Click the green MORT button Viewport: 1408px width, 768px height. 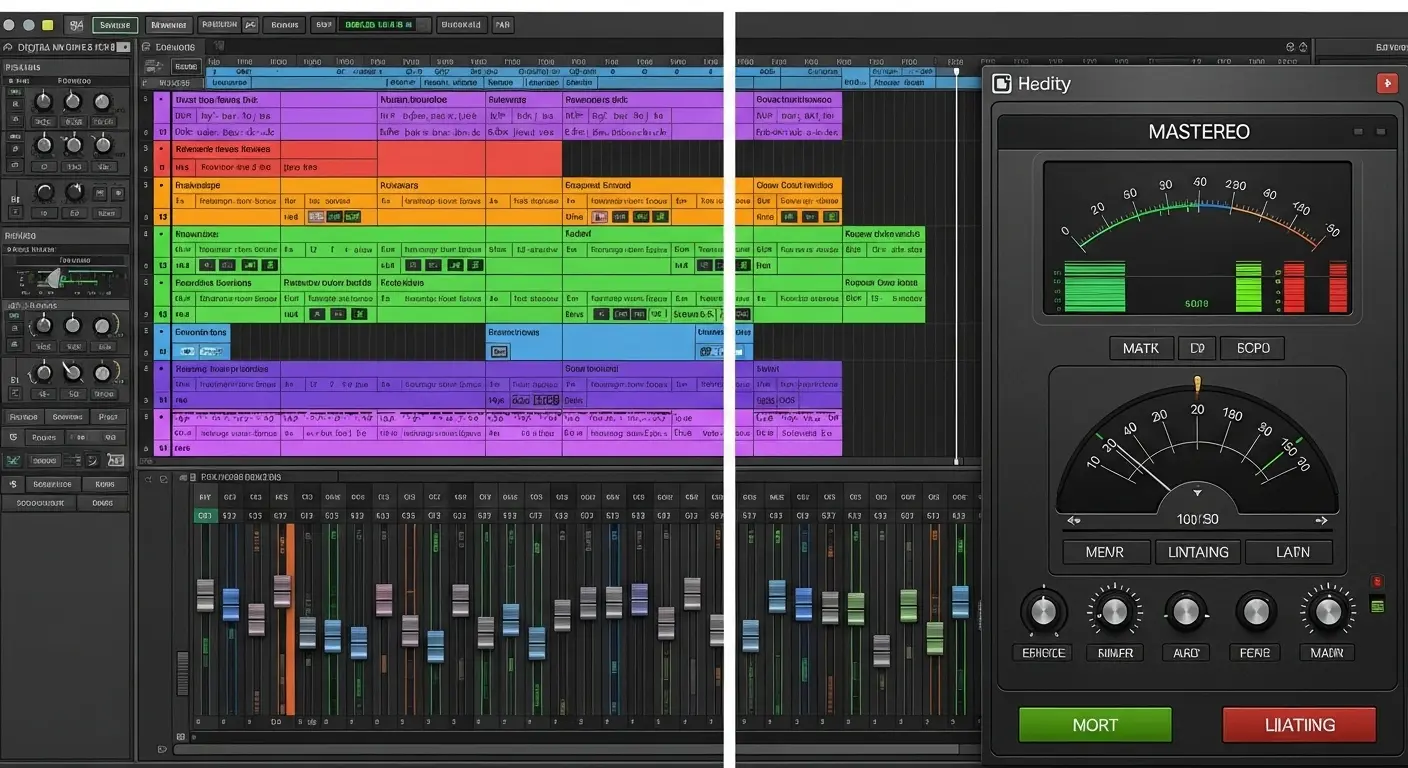[x=1095, y=725]
